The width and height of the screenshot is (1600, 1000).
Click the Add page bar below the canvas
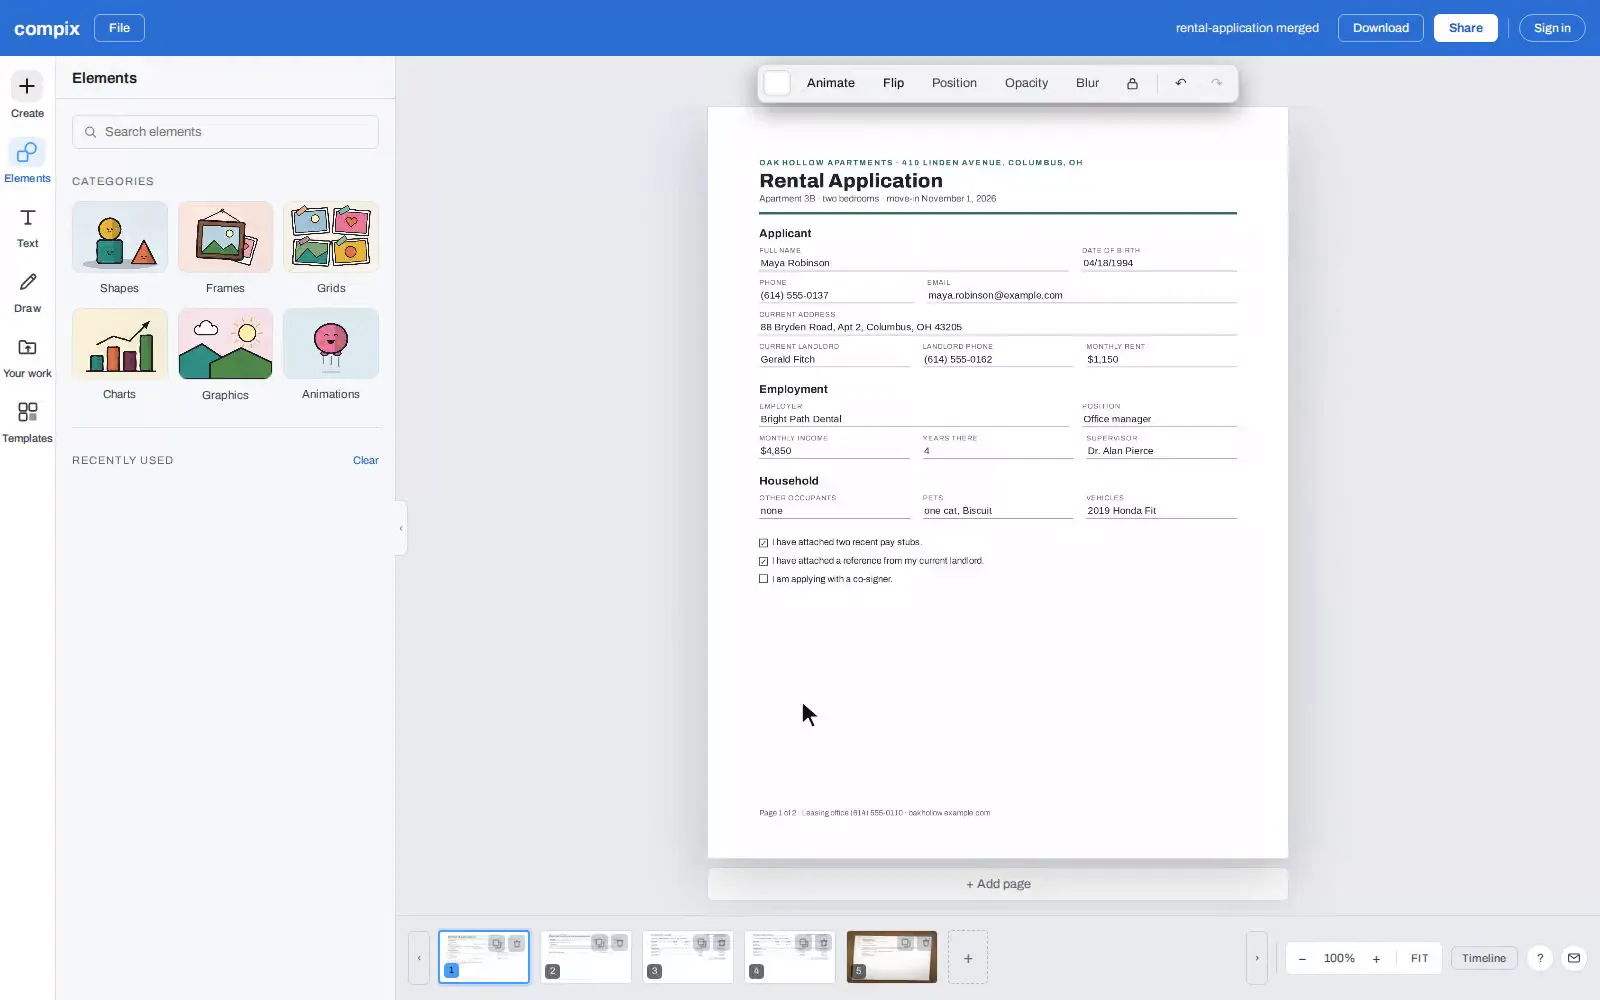(998, 884)
